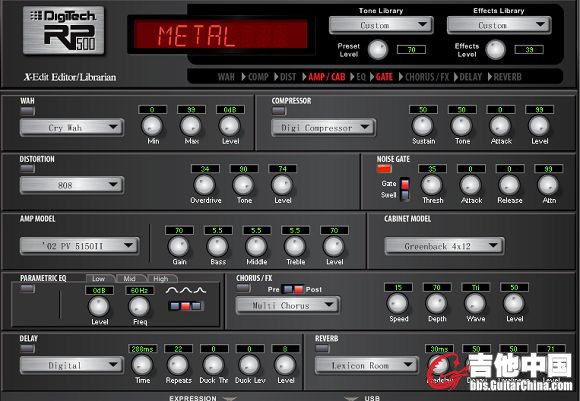Toggle the Parametric EQ on/off button
The height and width of the screenshot is (401, 580).
[x=27, y=289]
